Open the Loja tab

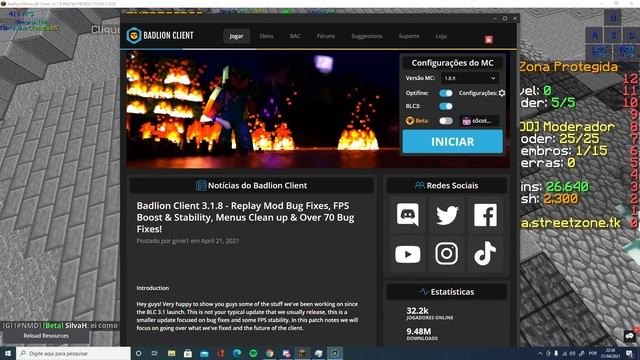pyautogui.click(x=441, y=36)
